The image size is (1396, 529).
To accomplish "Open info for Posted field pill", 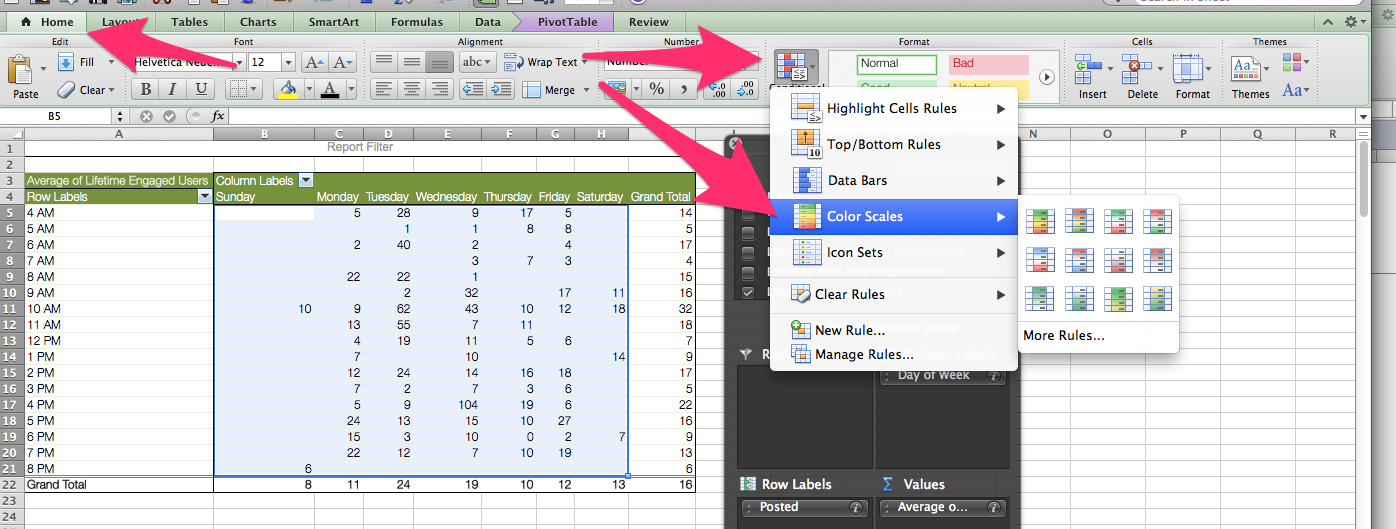I will click(x=855, y=507).
